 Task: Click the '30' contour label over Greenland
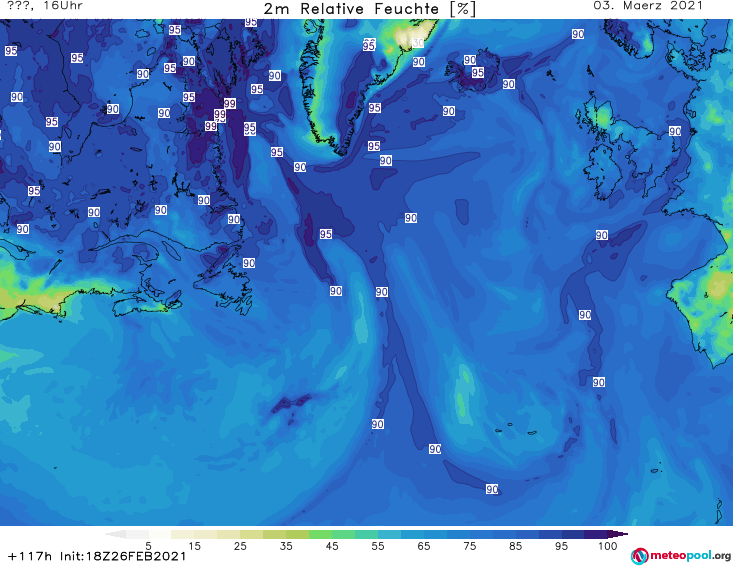point(417,43)
